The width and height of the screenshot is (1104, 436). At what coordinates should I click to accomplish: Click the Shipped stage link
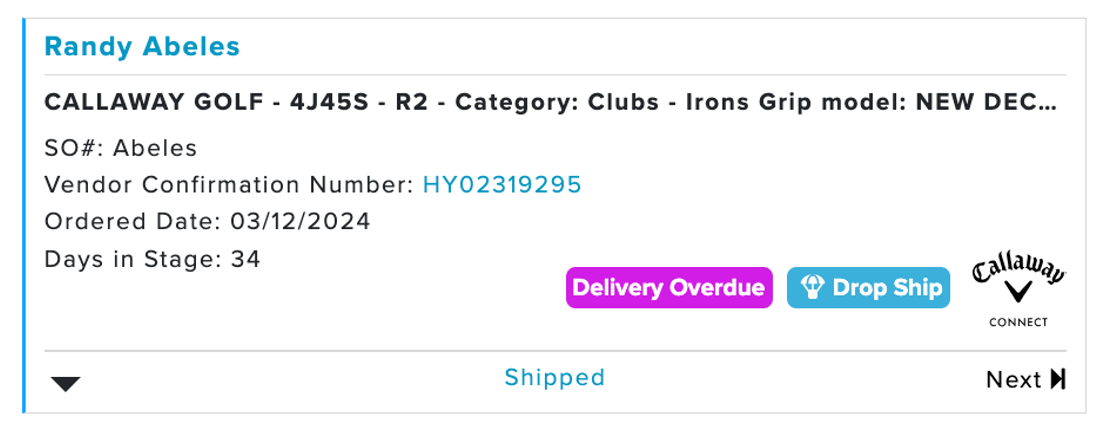[555, 378]
